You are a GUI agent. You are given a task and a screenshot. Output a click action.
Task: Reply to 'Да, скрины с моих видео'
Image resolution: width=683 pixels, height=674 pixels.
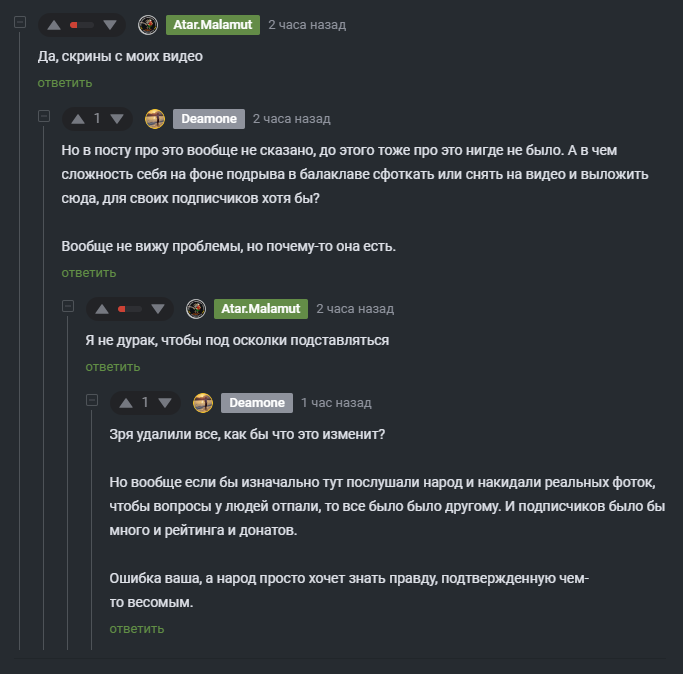(65, 83)
